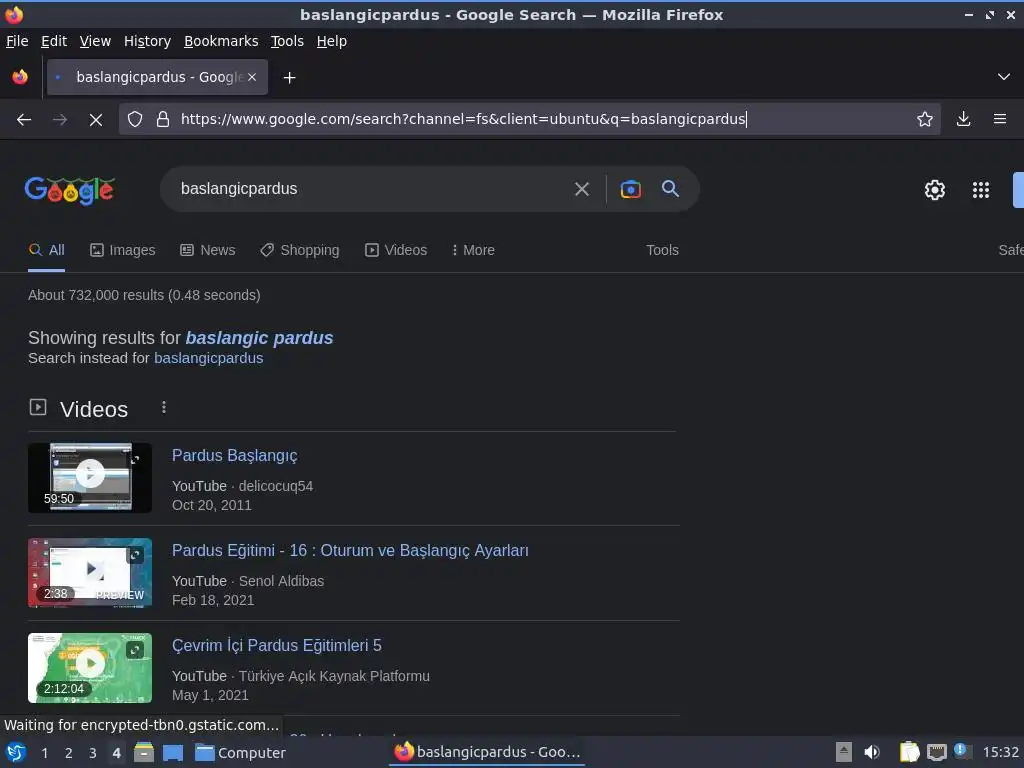Open the Tools menu in menu bar
This screenshot has width=1024, height=768.
[287, 41]
